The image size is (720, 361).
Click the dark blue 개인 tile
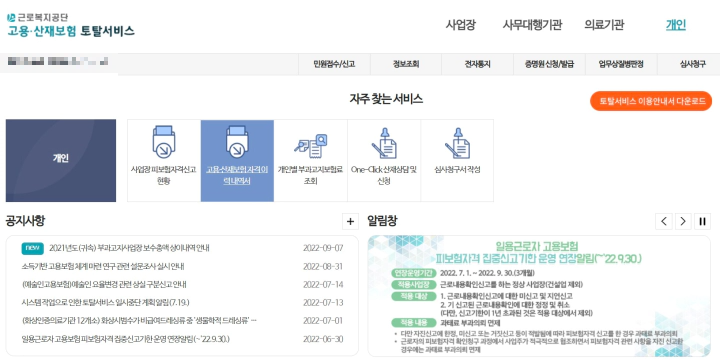(x=61, y=160)
